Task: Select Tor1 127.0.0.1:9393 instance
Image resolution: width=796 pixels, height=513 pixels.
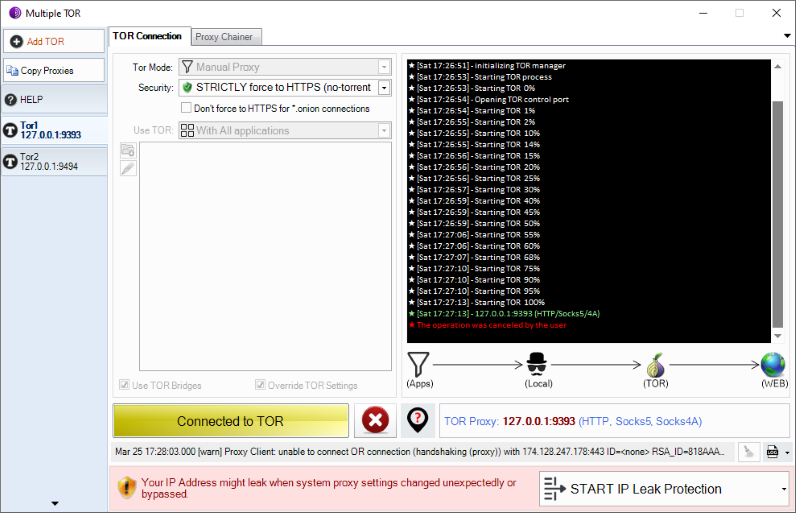Action: tap(54, 130)
